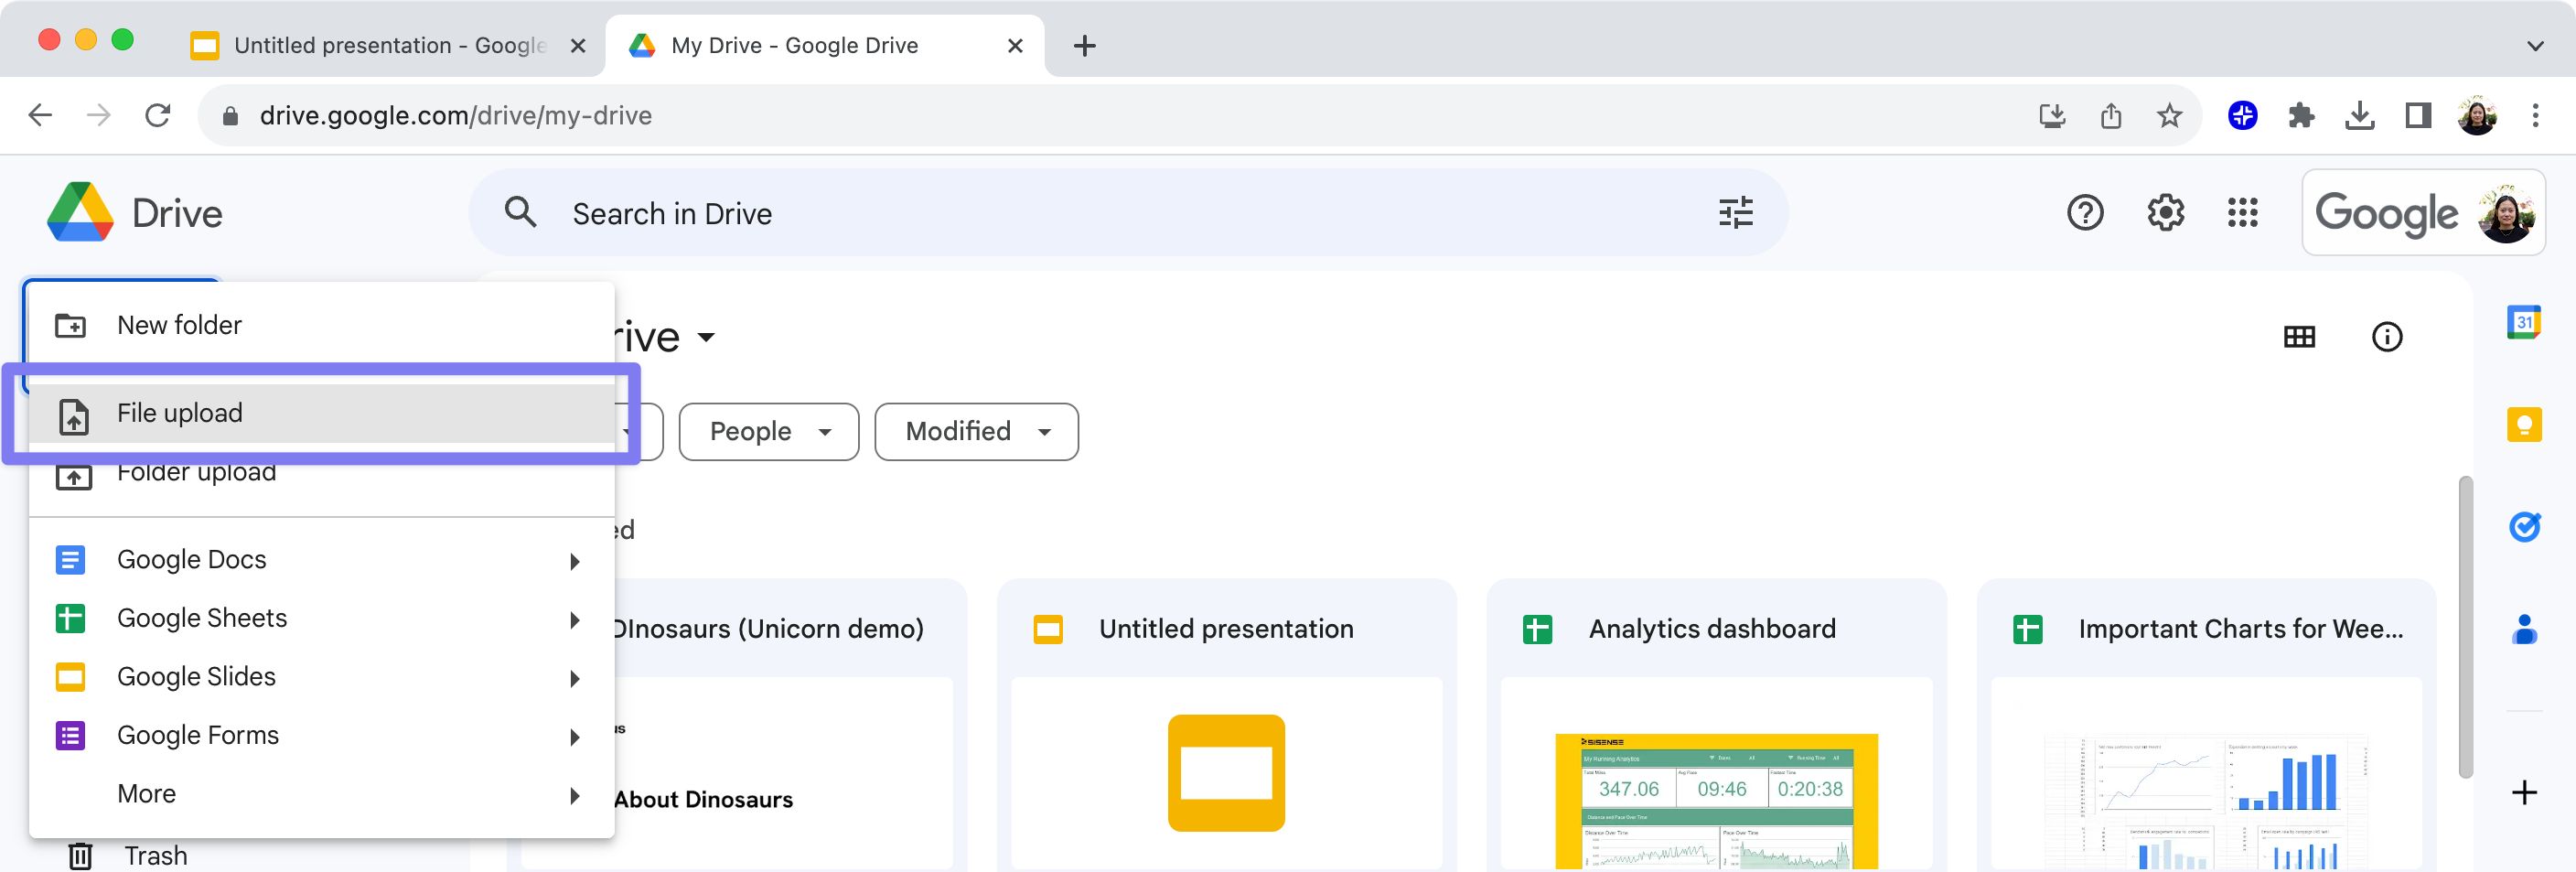Open the browser extensions puzzle icon
2576x872 pixels.
[2301, 115]
